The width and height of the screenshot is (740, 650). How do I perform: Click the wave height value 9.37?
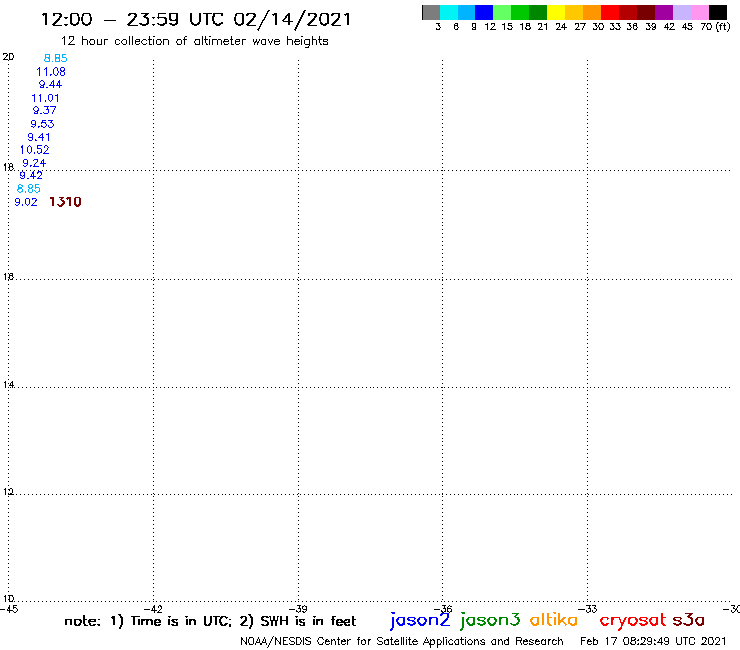point(44,110)
